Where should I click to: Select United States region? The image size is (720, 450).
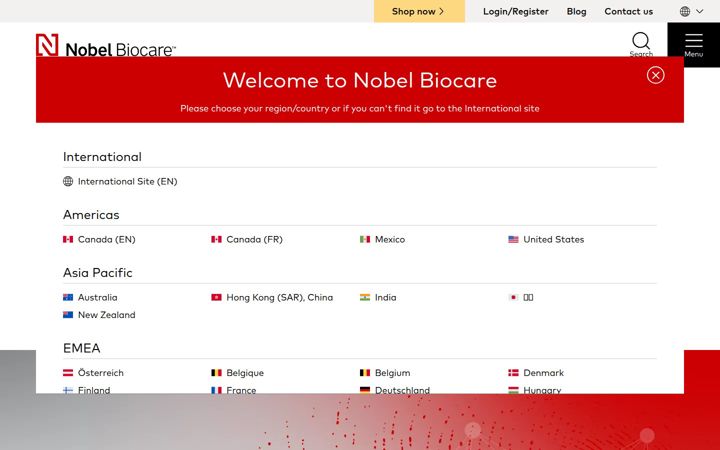pyautogui.click(x=554, y=239)
